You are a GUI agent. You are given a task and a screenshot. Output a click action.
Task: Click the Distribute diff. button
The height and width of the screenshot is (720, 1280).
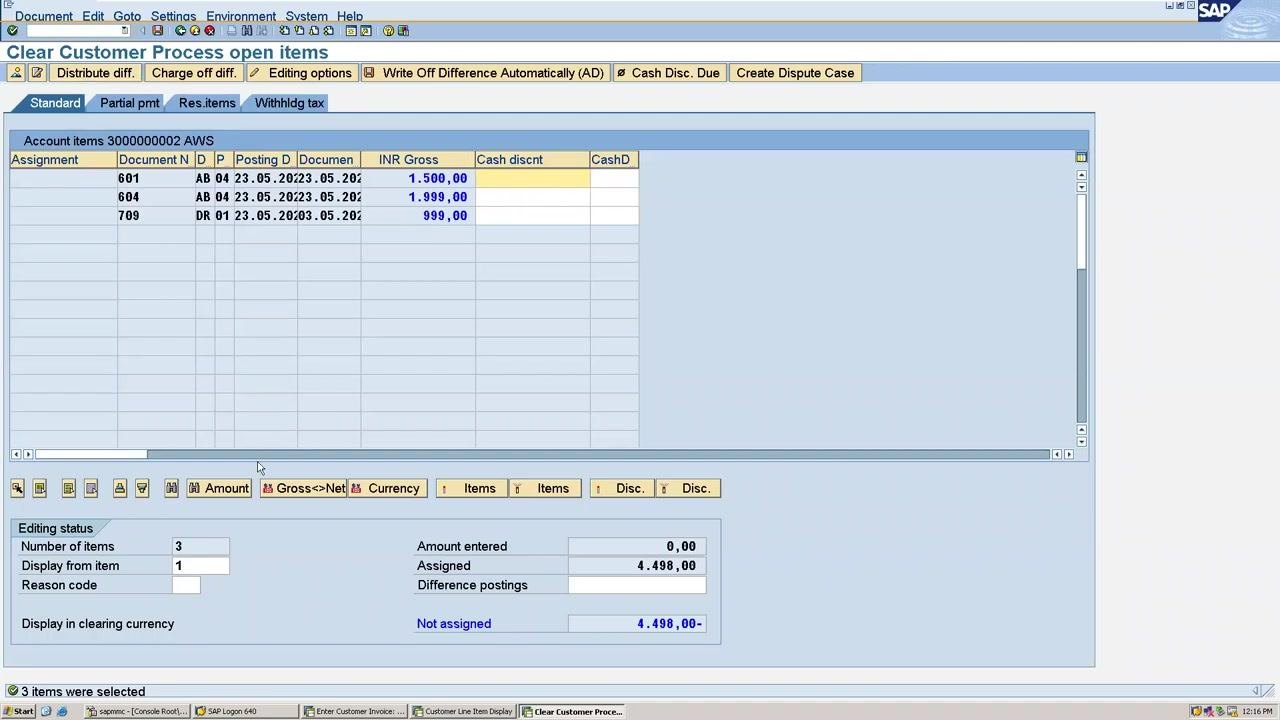tap(95, 73)
